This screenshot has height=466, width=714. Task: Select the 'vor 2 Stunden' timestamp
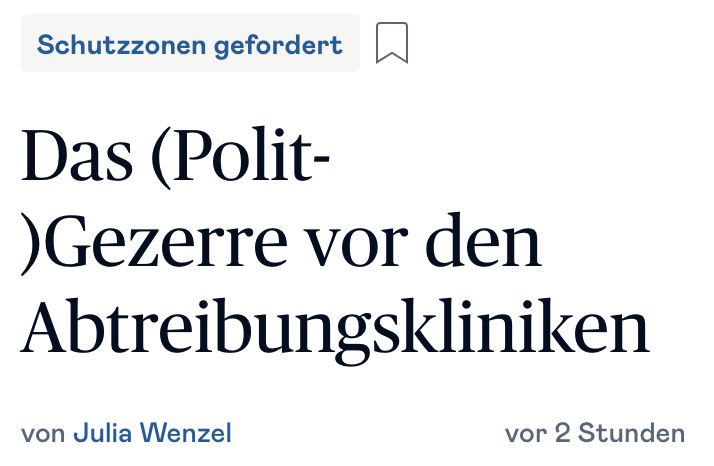point(595,433)
